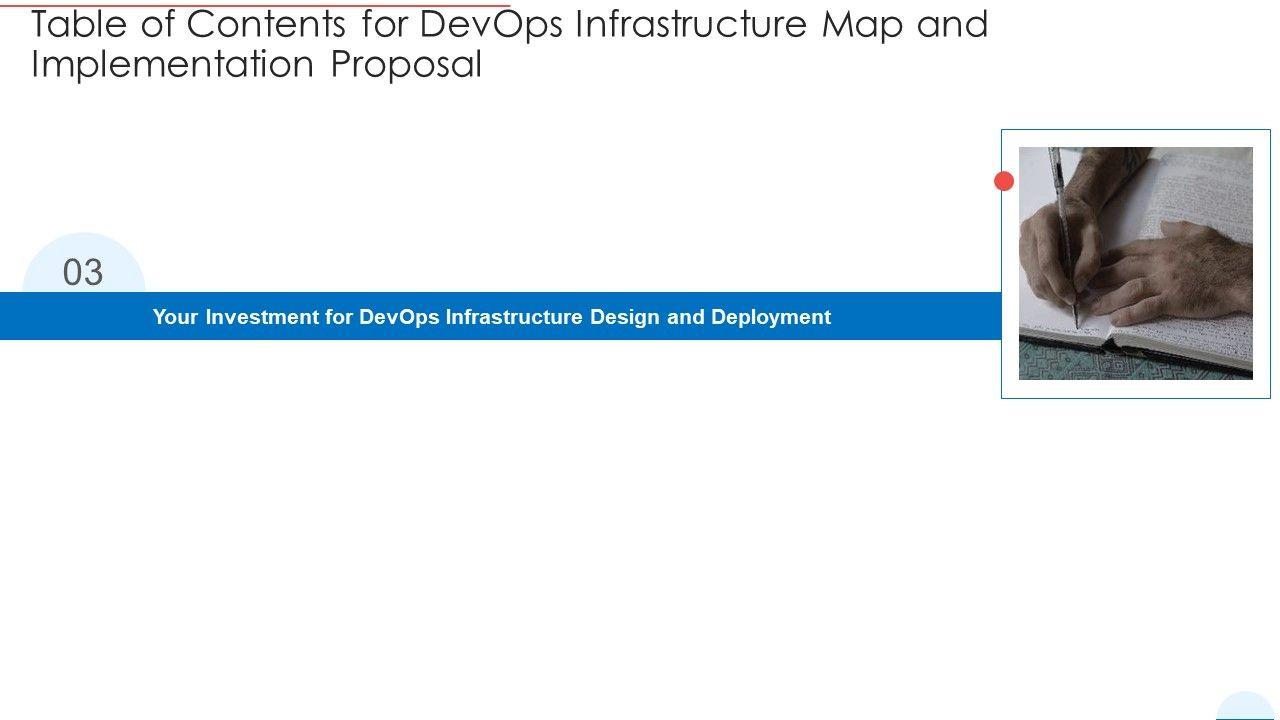Open the Your Investment for DevOps heading
The width and height of the screenshot is (1280, 720).
(491, 317)
